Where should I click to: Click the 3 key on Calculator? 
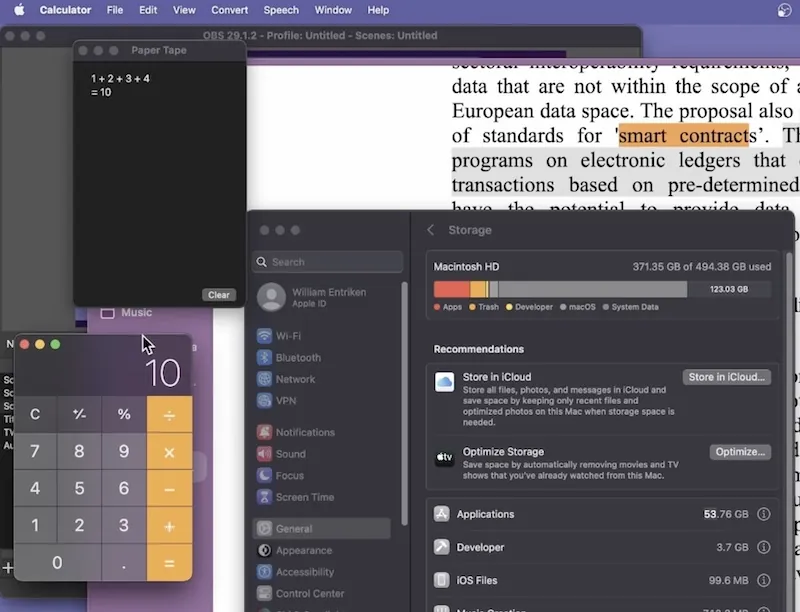coord(124,526)
